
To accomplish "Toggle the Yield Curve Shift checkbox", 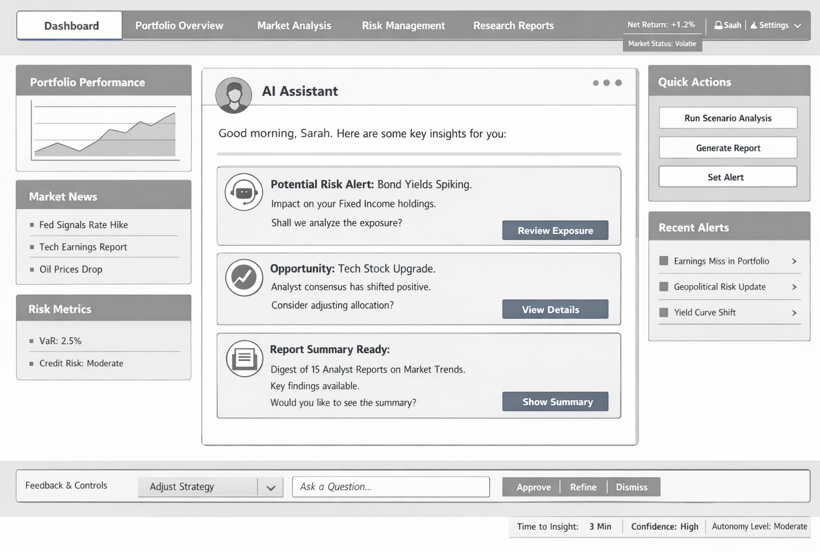I will click(663, 312).
